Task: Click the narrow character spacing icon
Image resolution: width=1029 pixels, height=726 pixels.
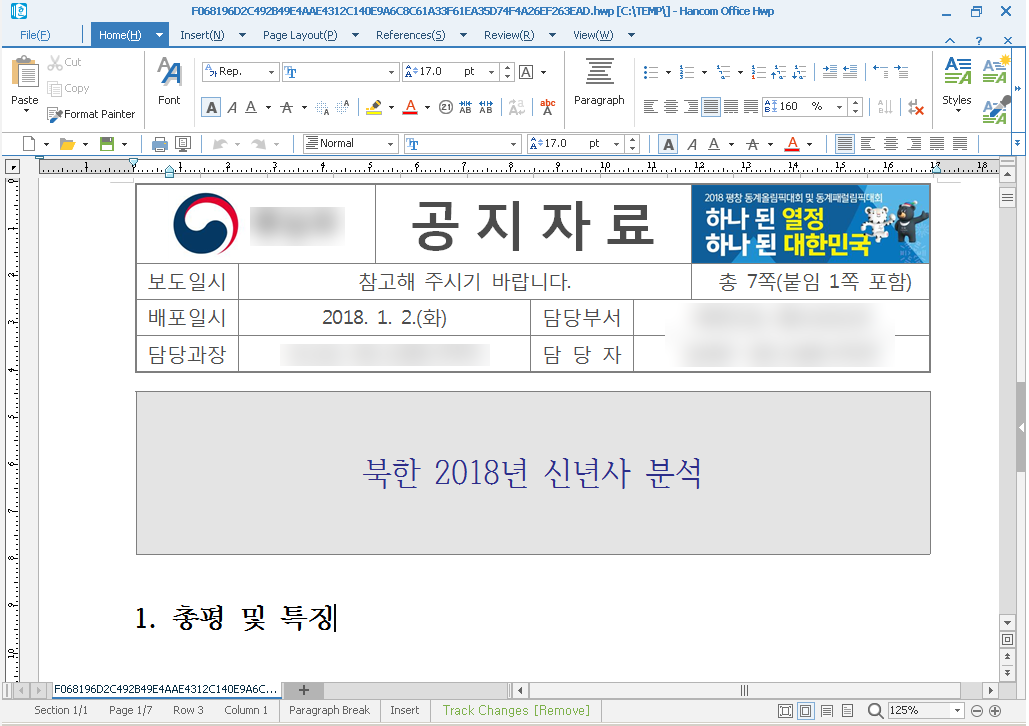Action: [465, 108]
